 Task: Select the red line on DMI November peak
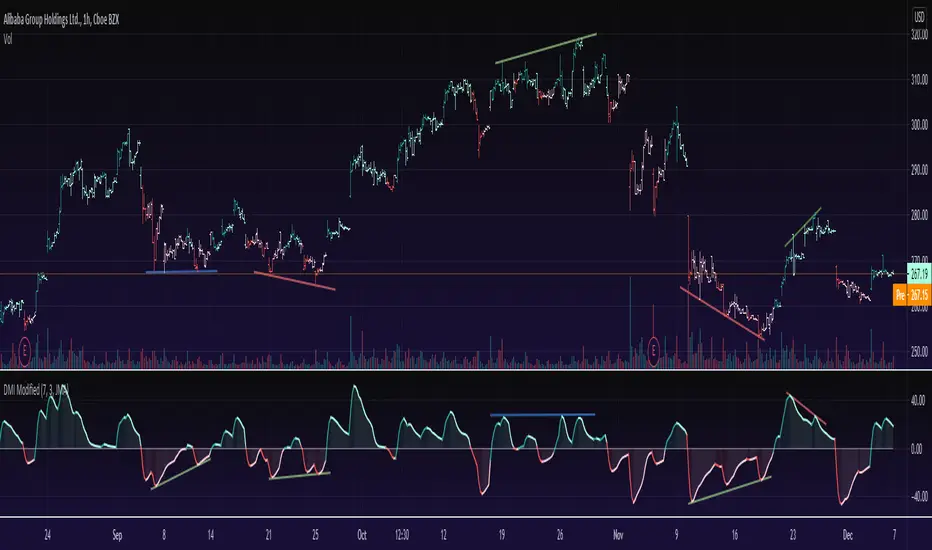pyautogui.click(x=806, y=408)
